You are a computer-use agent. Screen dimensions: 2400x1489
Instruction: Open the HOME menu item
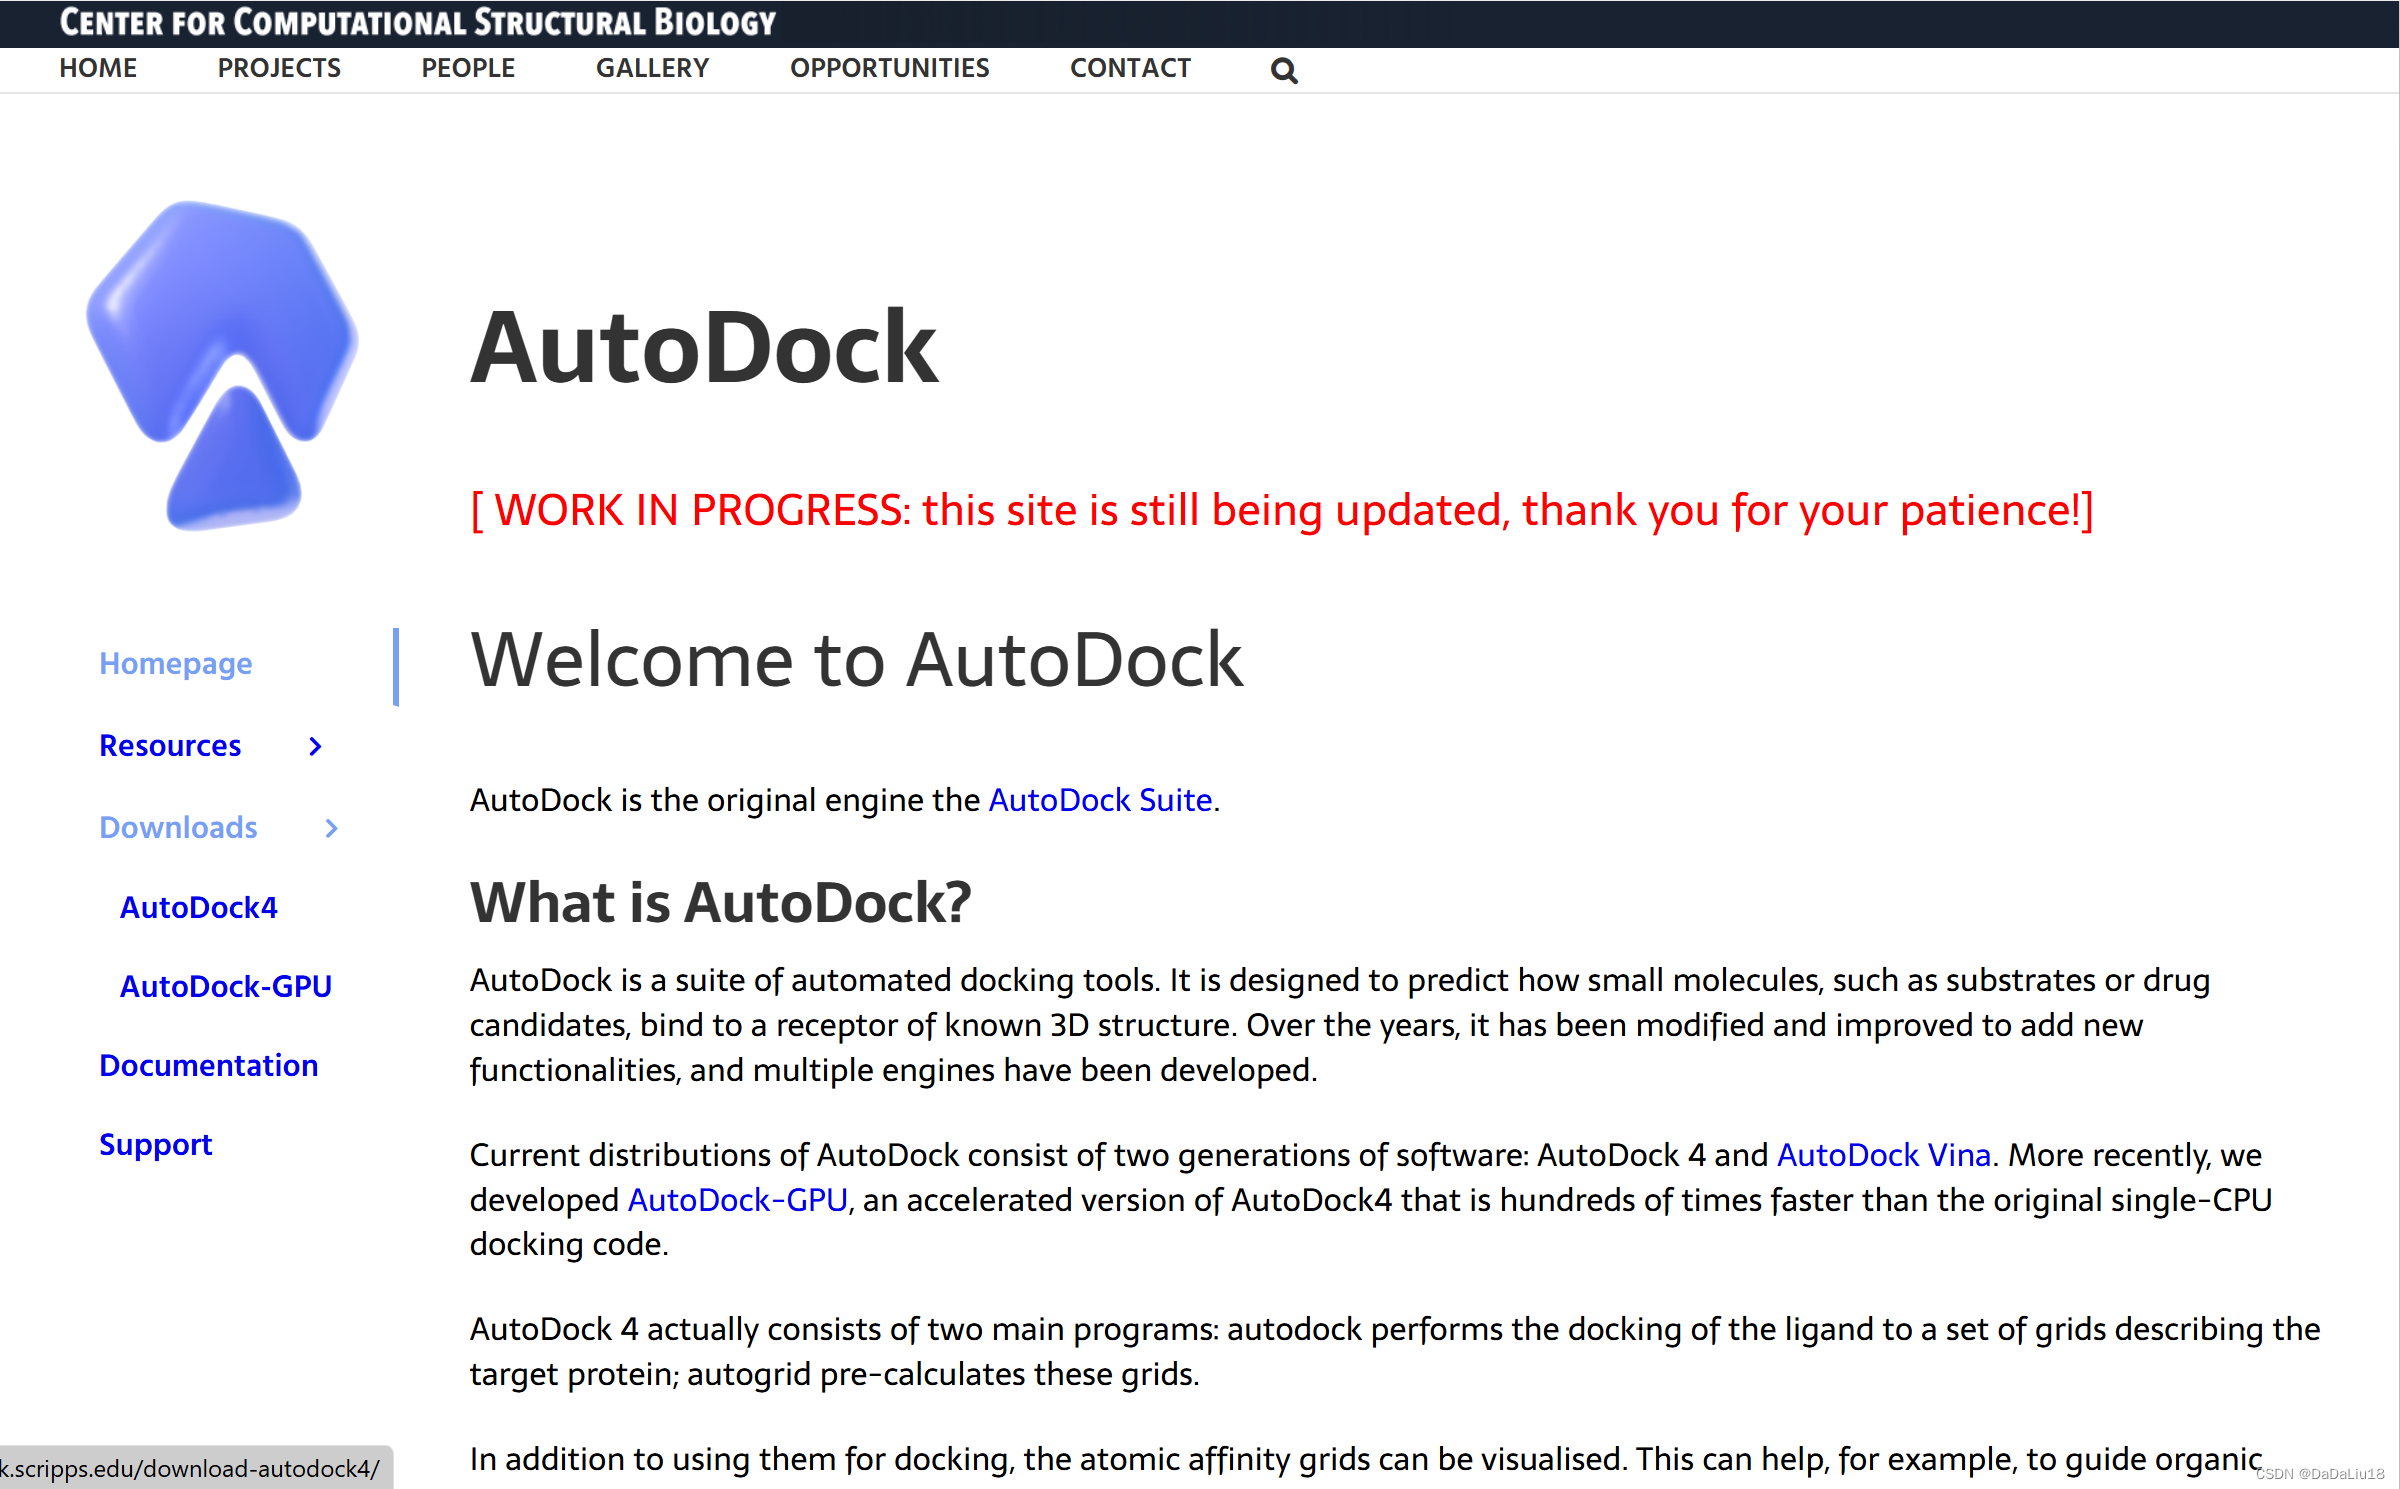tap(98, 67)
